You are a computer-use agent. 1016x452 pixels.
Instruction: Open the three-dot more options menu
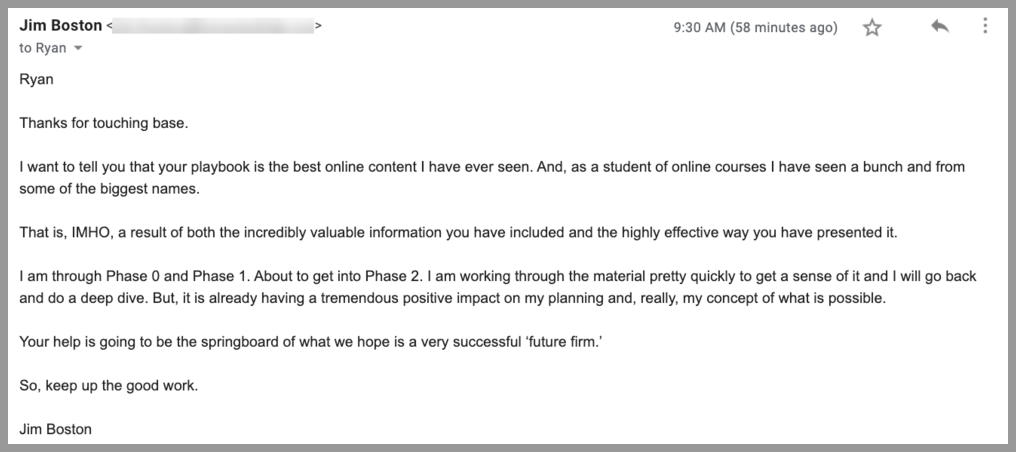[x=985, y=26]
